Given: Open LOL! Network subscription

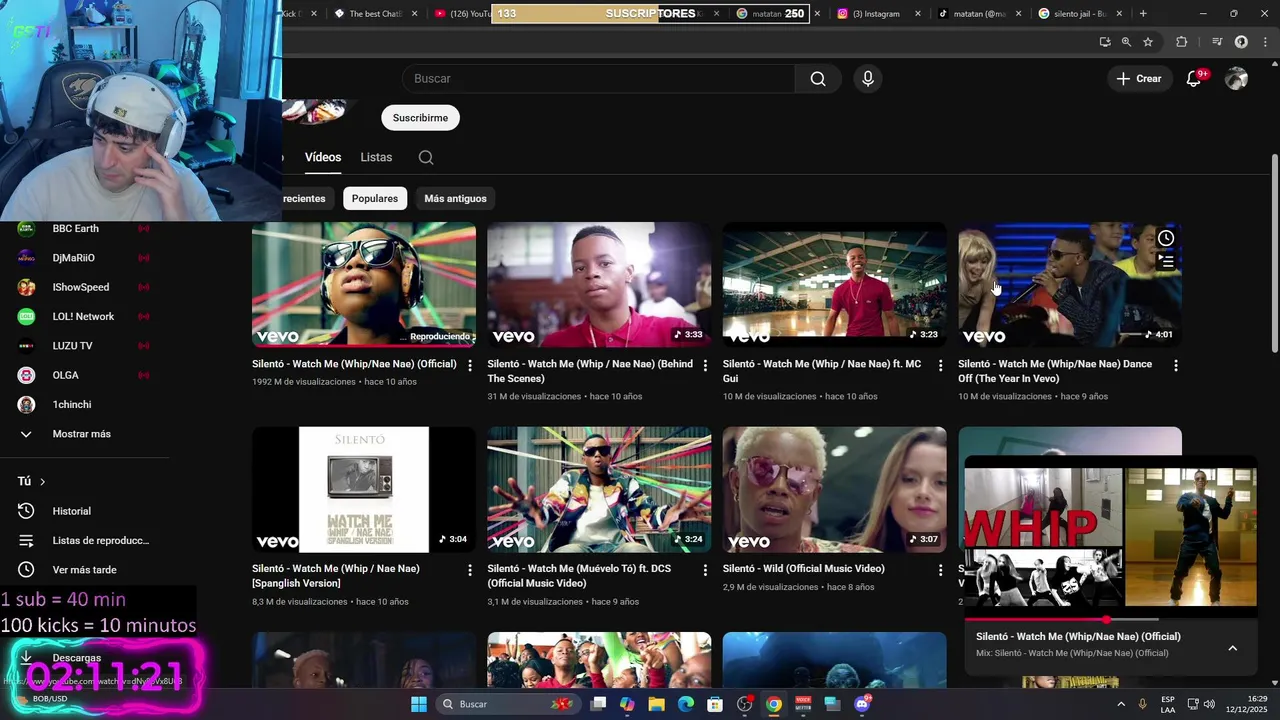Looking at the screenshot, I should pyautogui.click(x=85, y=316).
